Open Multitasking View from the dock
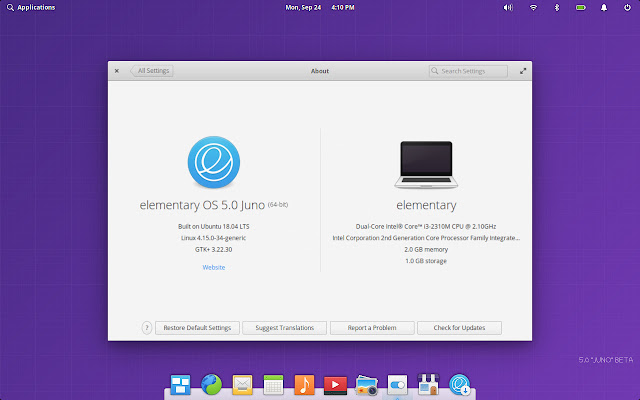Screen dimensions: 640x400 pyautogui.click(x=180, y=384)
